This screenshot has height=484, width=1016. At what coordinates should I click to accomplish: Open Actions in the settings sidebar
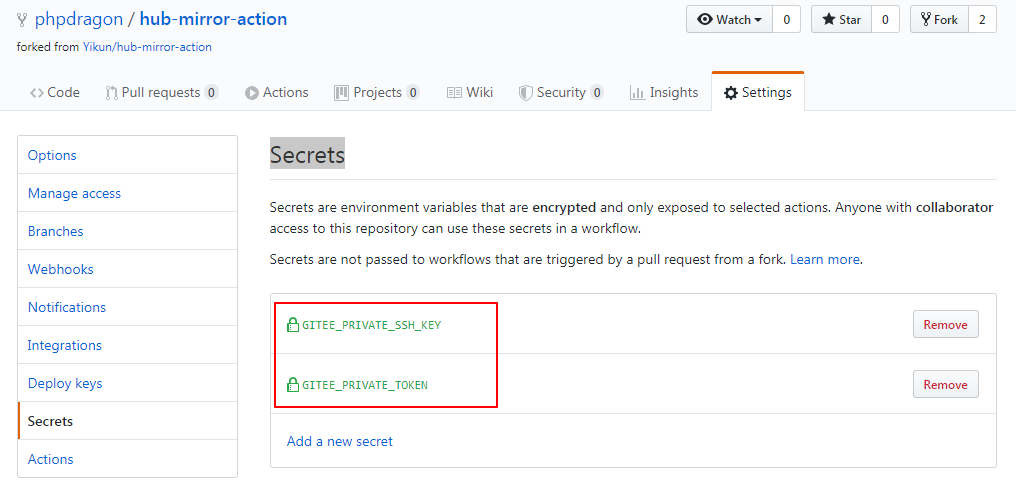[128, 459]
